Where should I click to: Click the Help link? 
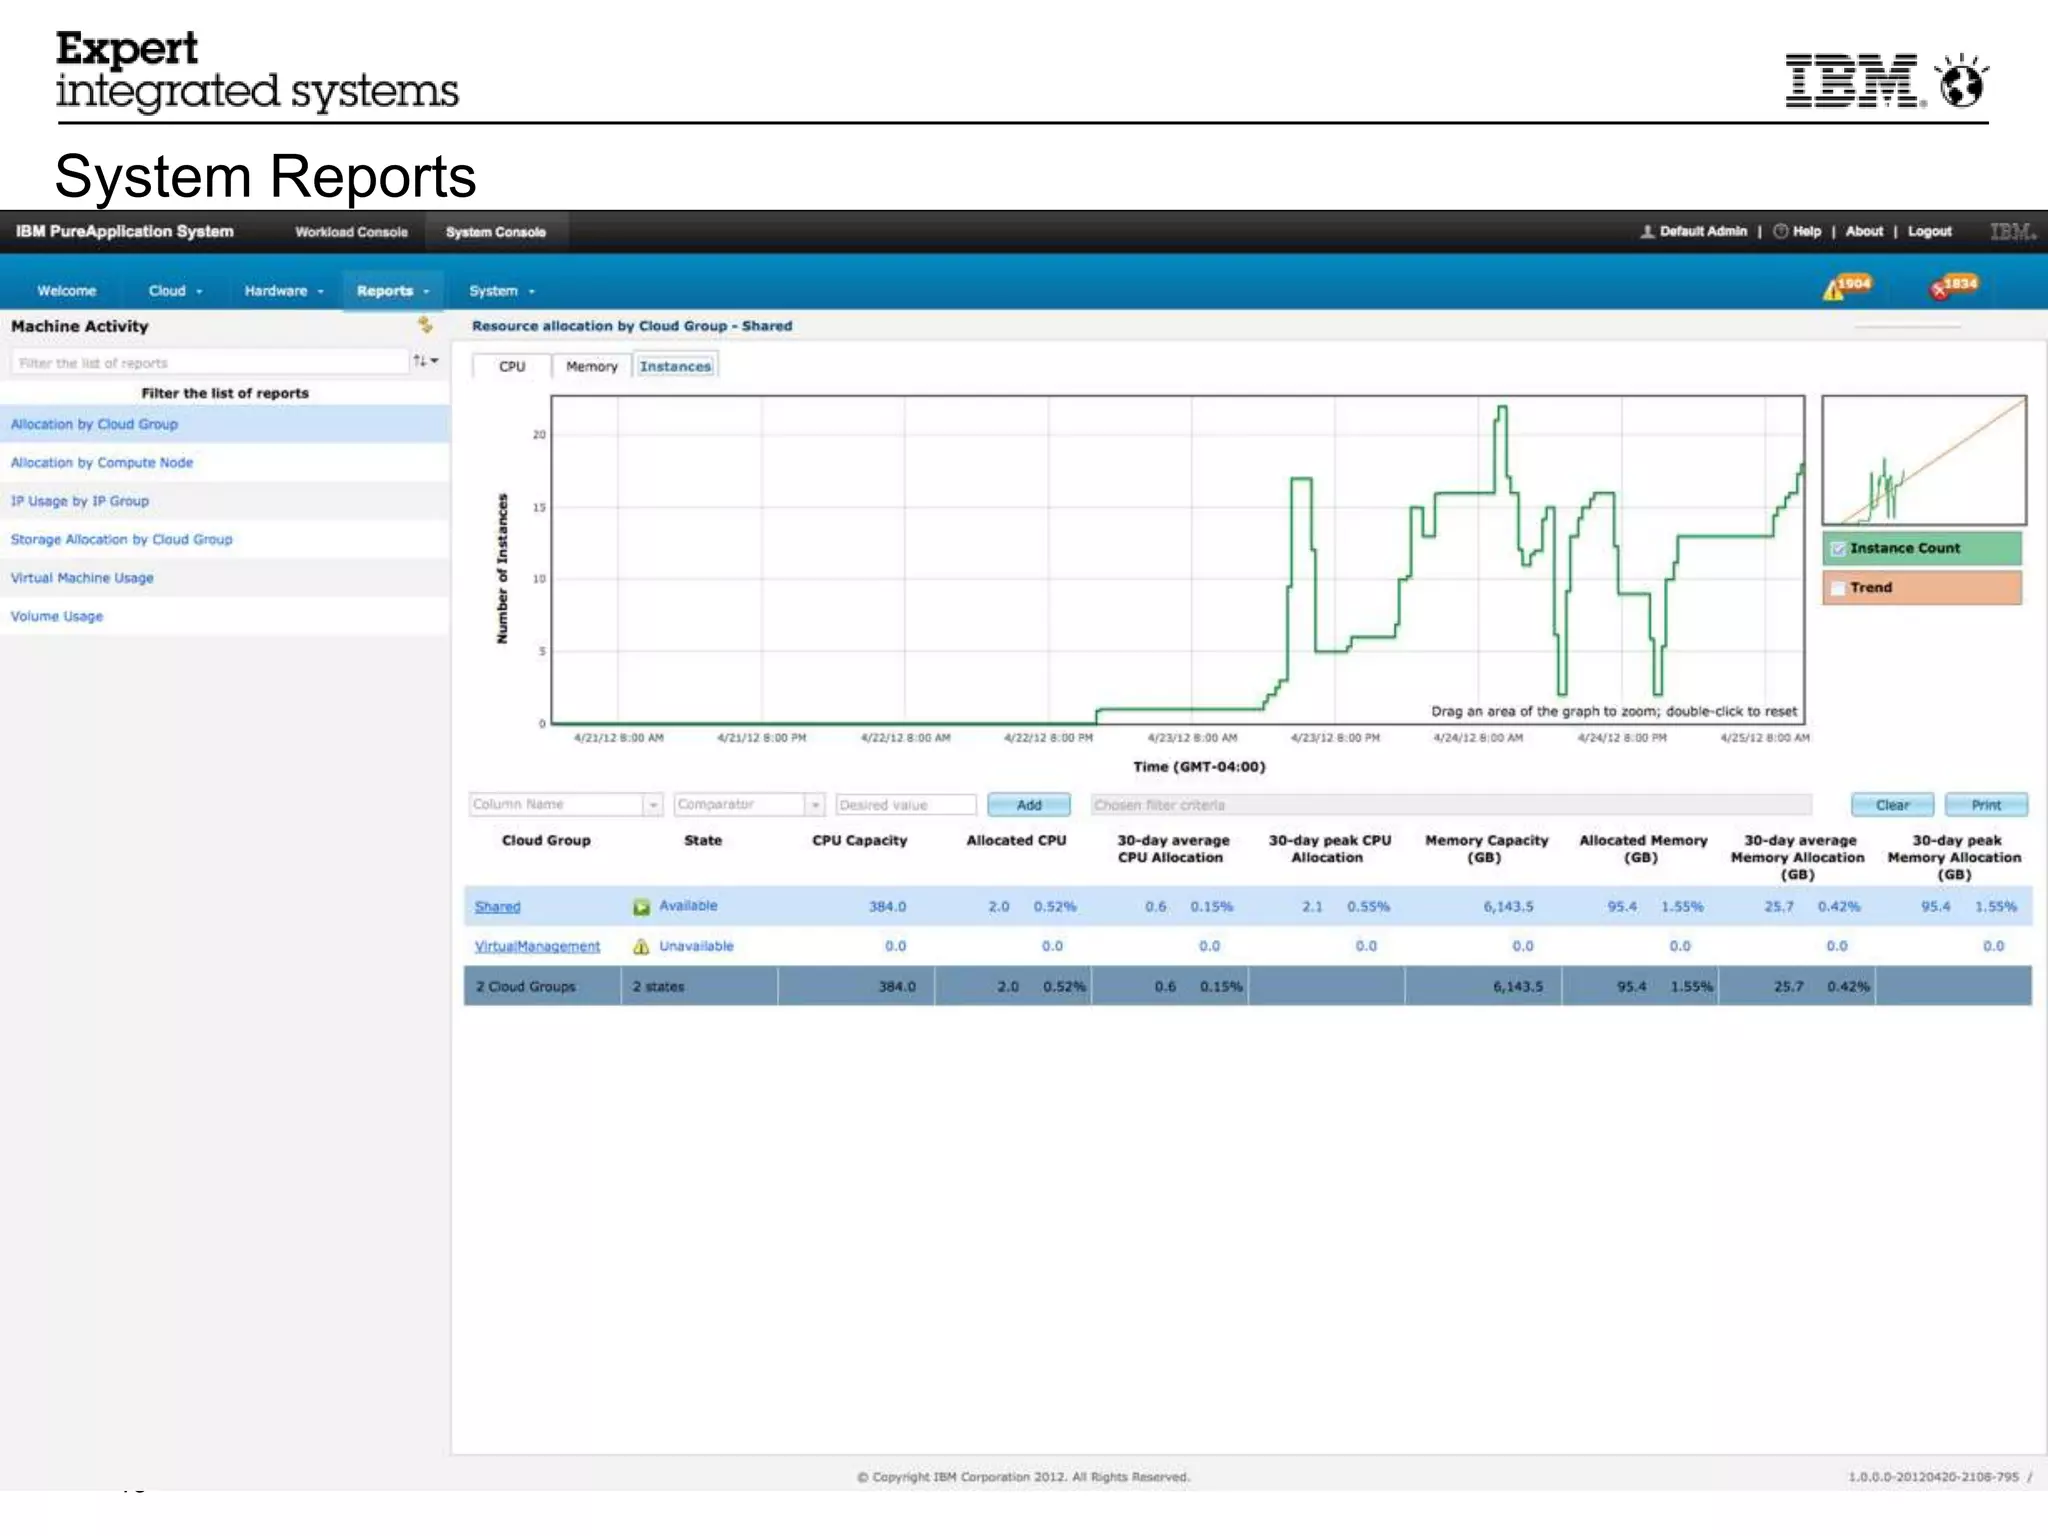[x=1806, y=231]
